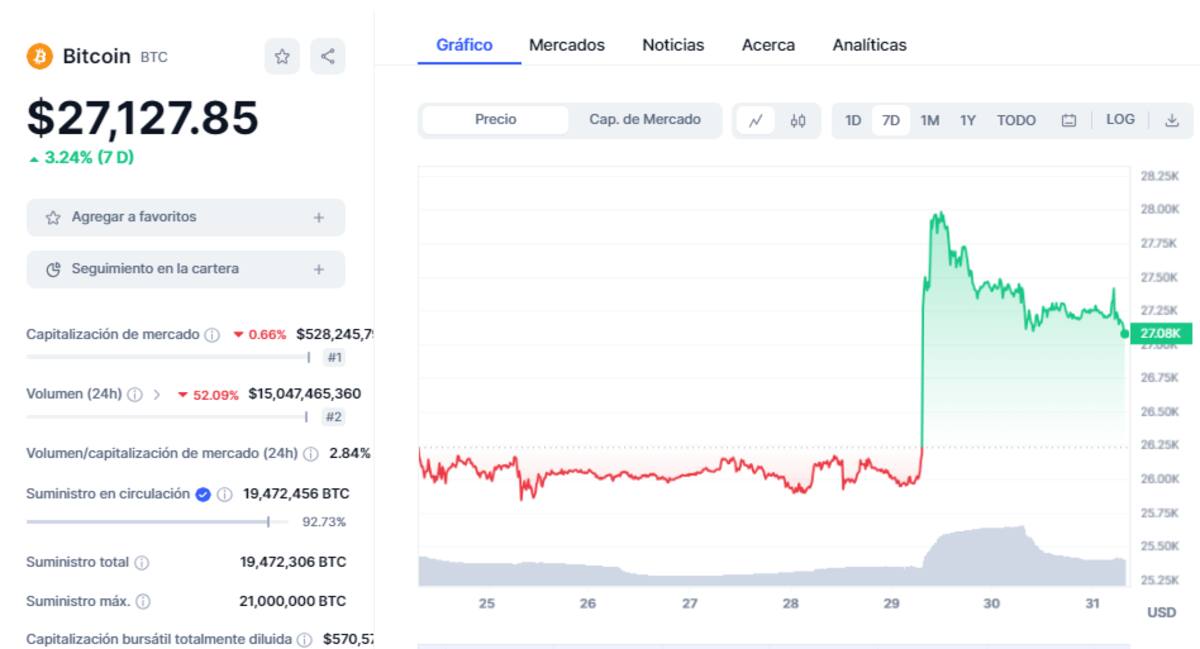Image resolution: width=1200 pixels, height=649 pixels.
Task: Open the calendar date range picker
Action: [1069, 120]
